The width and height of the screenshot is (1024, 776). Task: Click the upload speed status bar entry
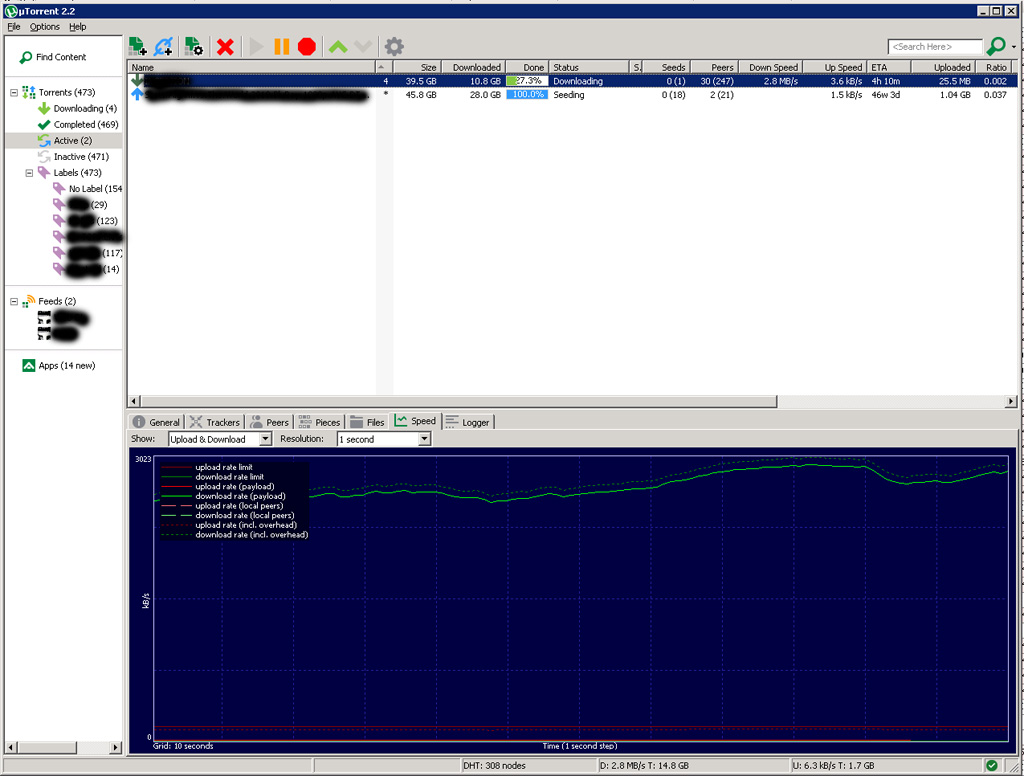834,766
